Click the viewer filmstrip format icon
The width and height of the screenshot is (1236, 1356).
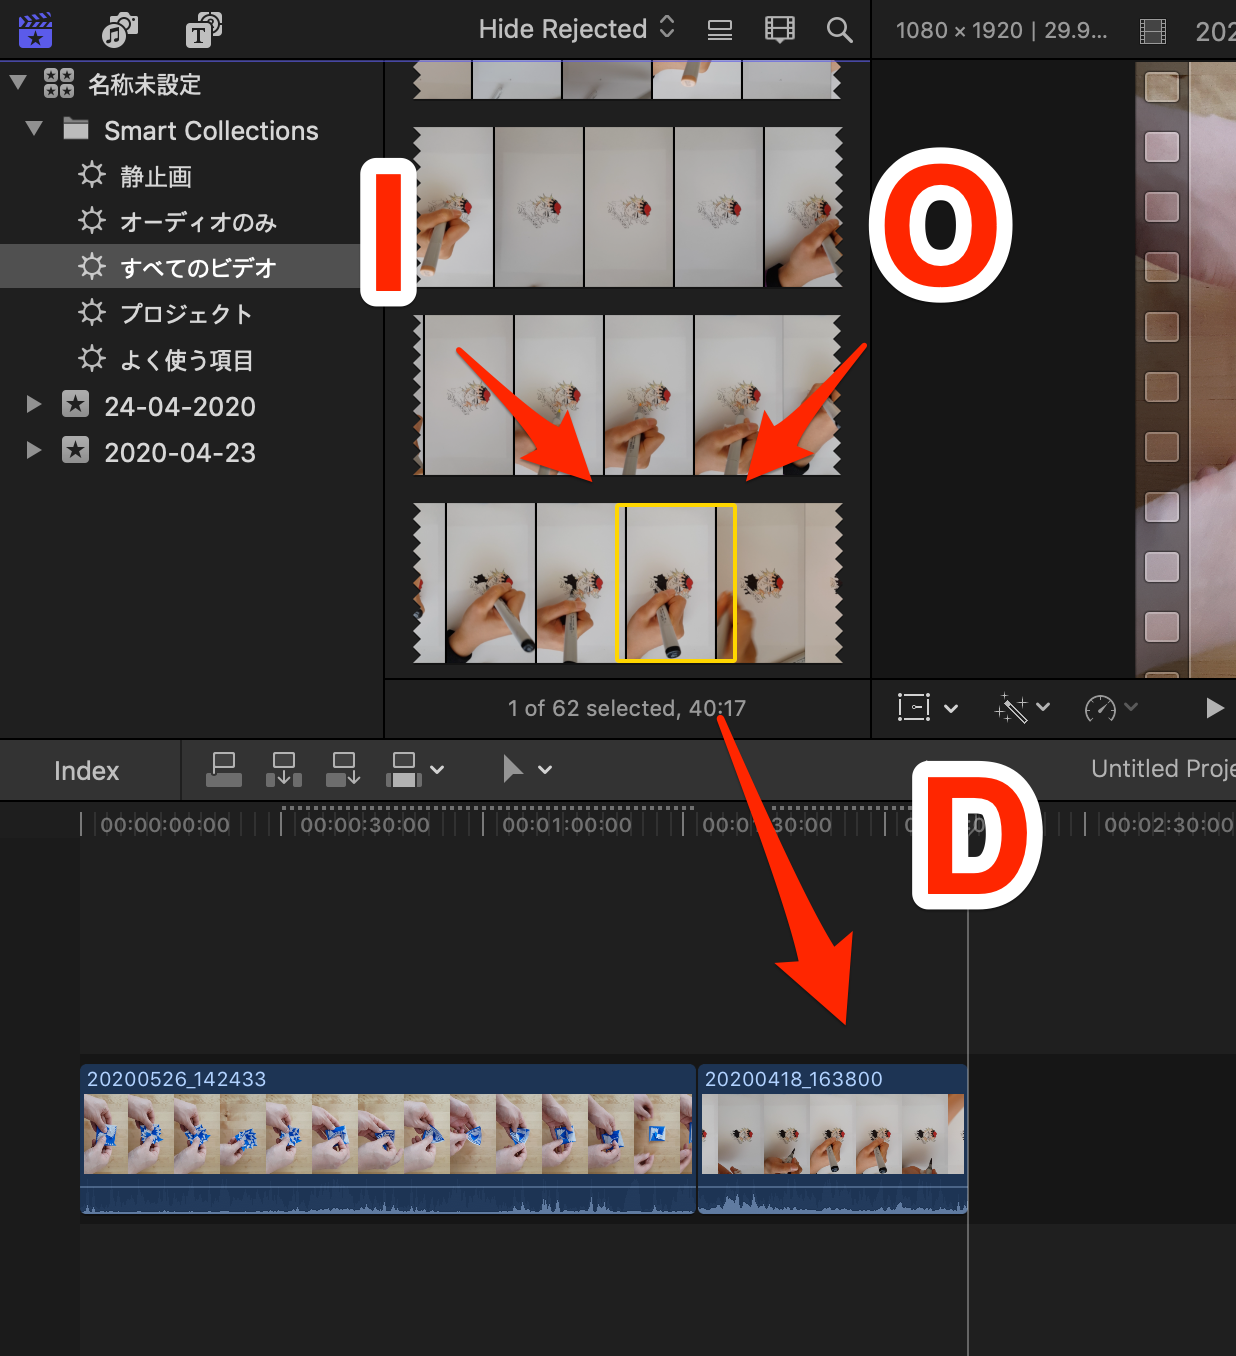click(x=1153, y=31)
